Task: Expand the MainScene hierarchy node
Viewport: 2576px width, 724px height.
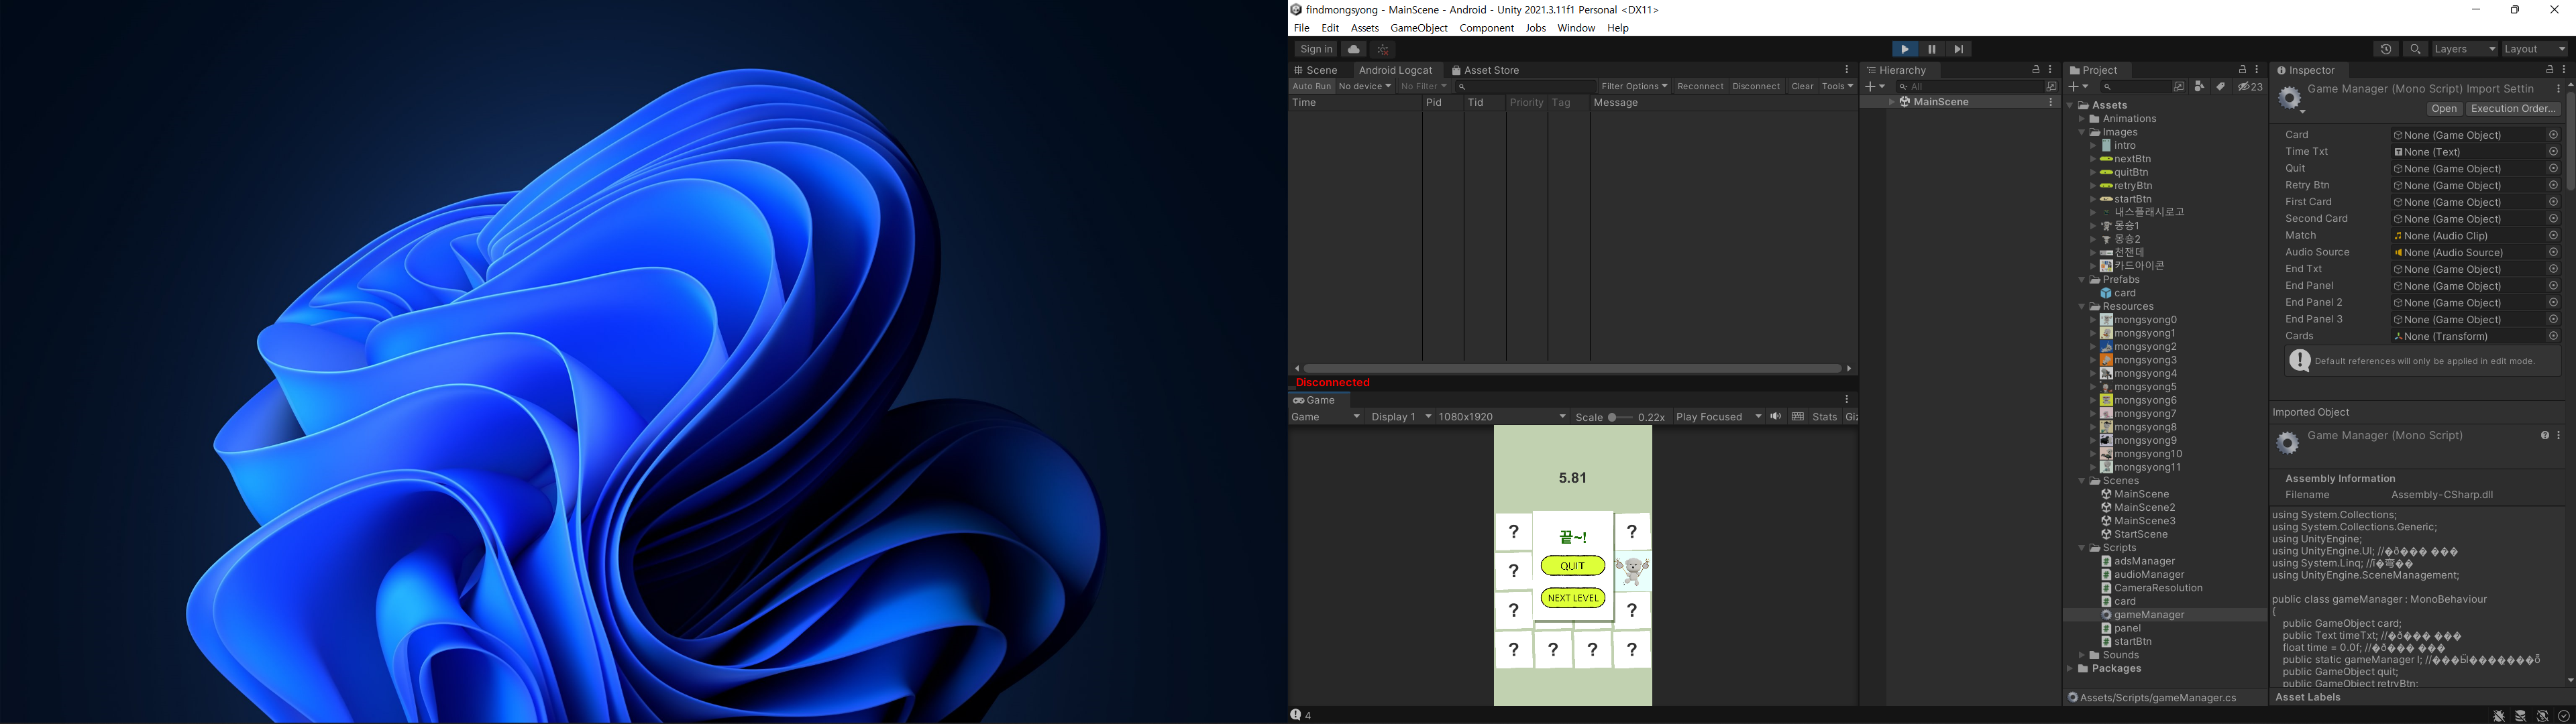Action: coord(1891,102)
